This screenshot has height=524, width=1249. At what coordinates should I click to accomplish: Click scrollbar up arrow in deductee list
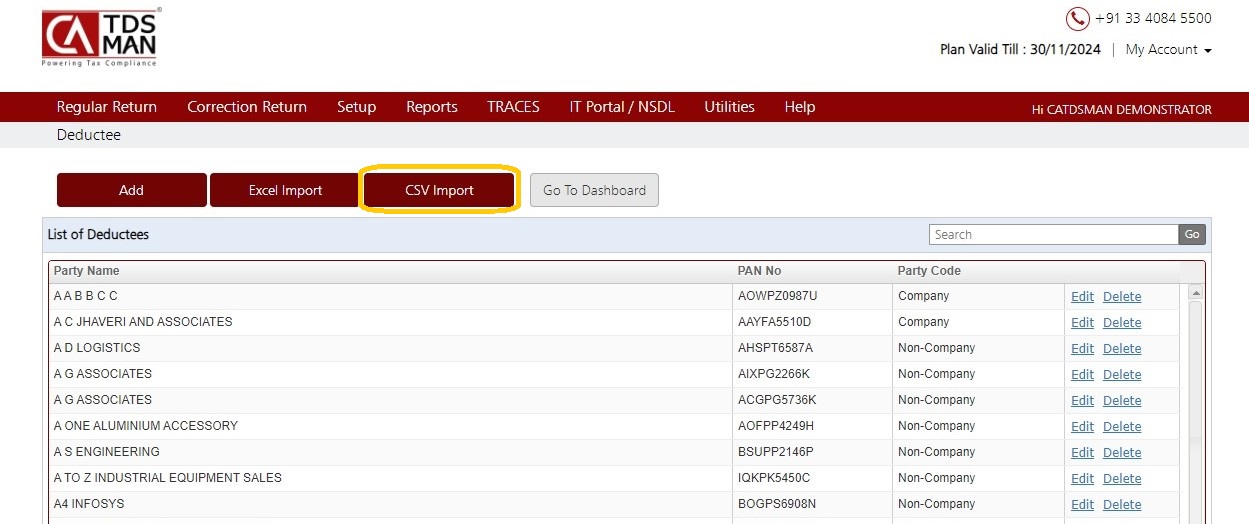[x=1194, y=294]
